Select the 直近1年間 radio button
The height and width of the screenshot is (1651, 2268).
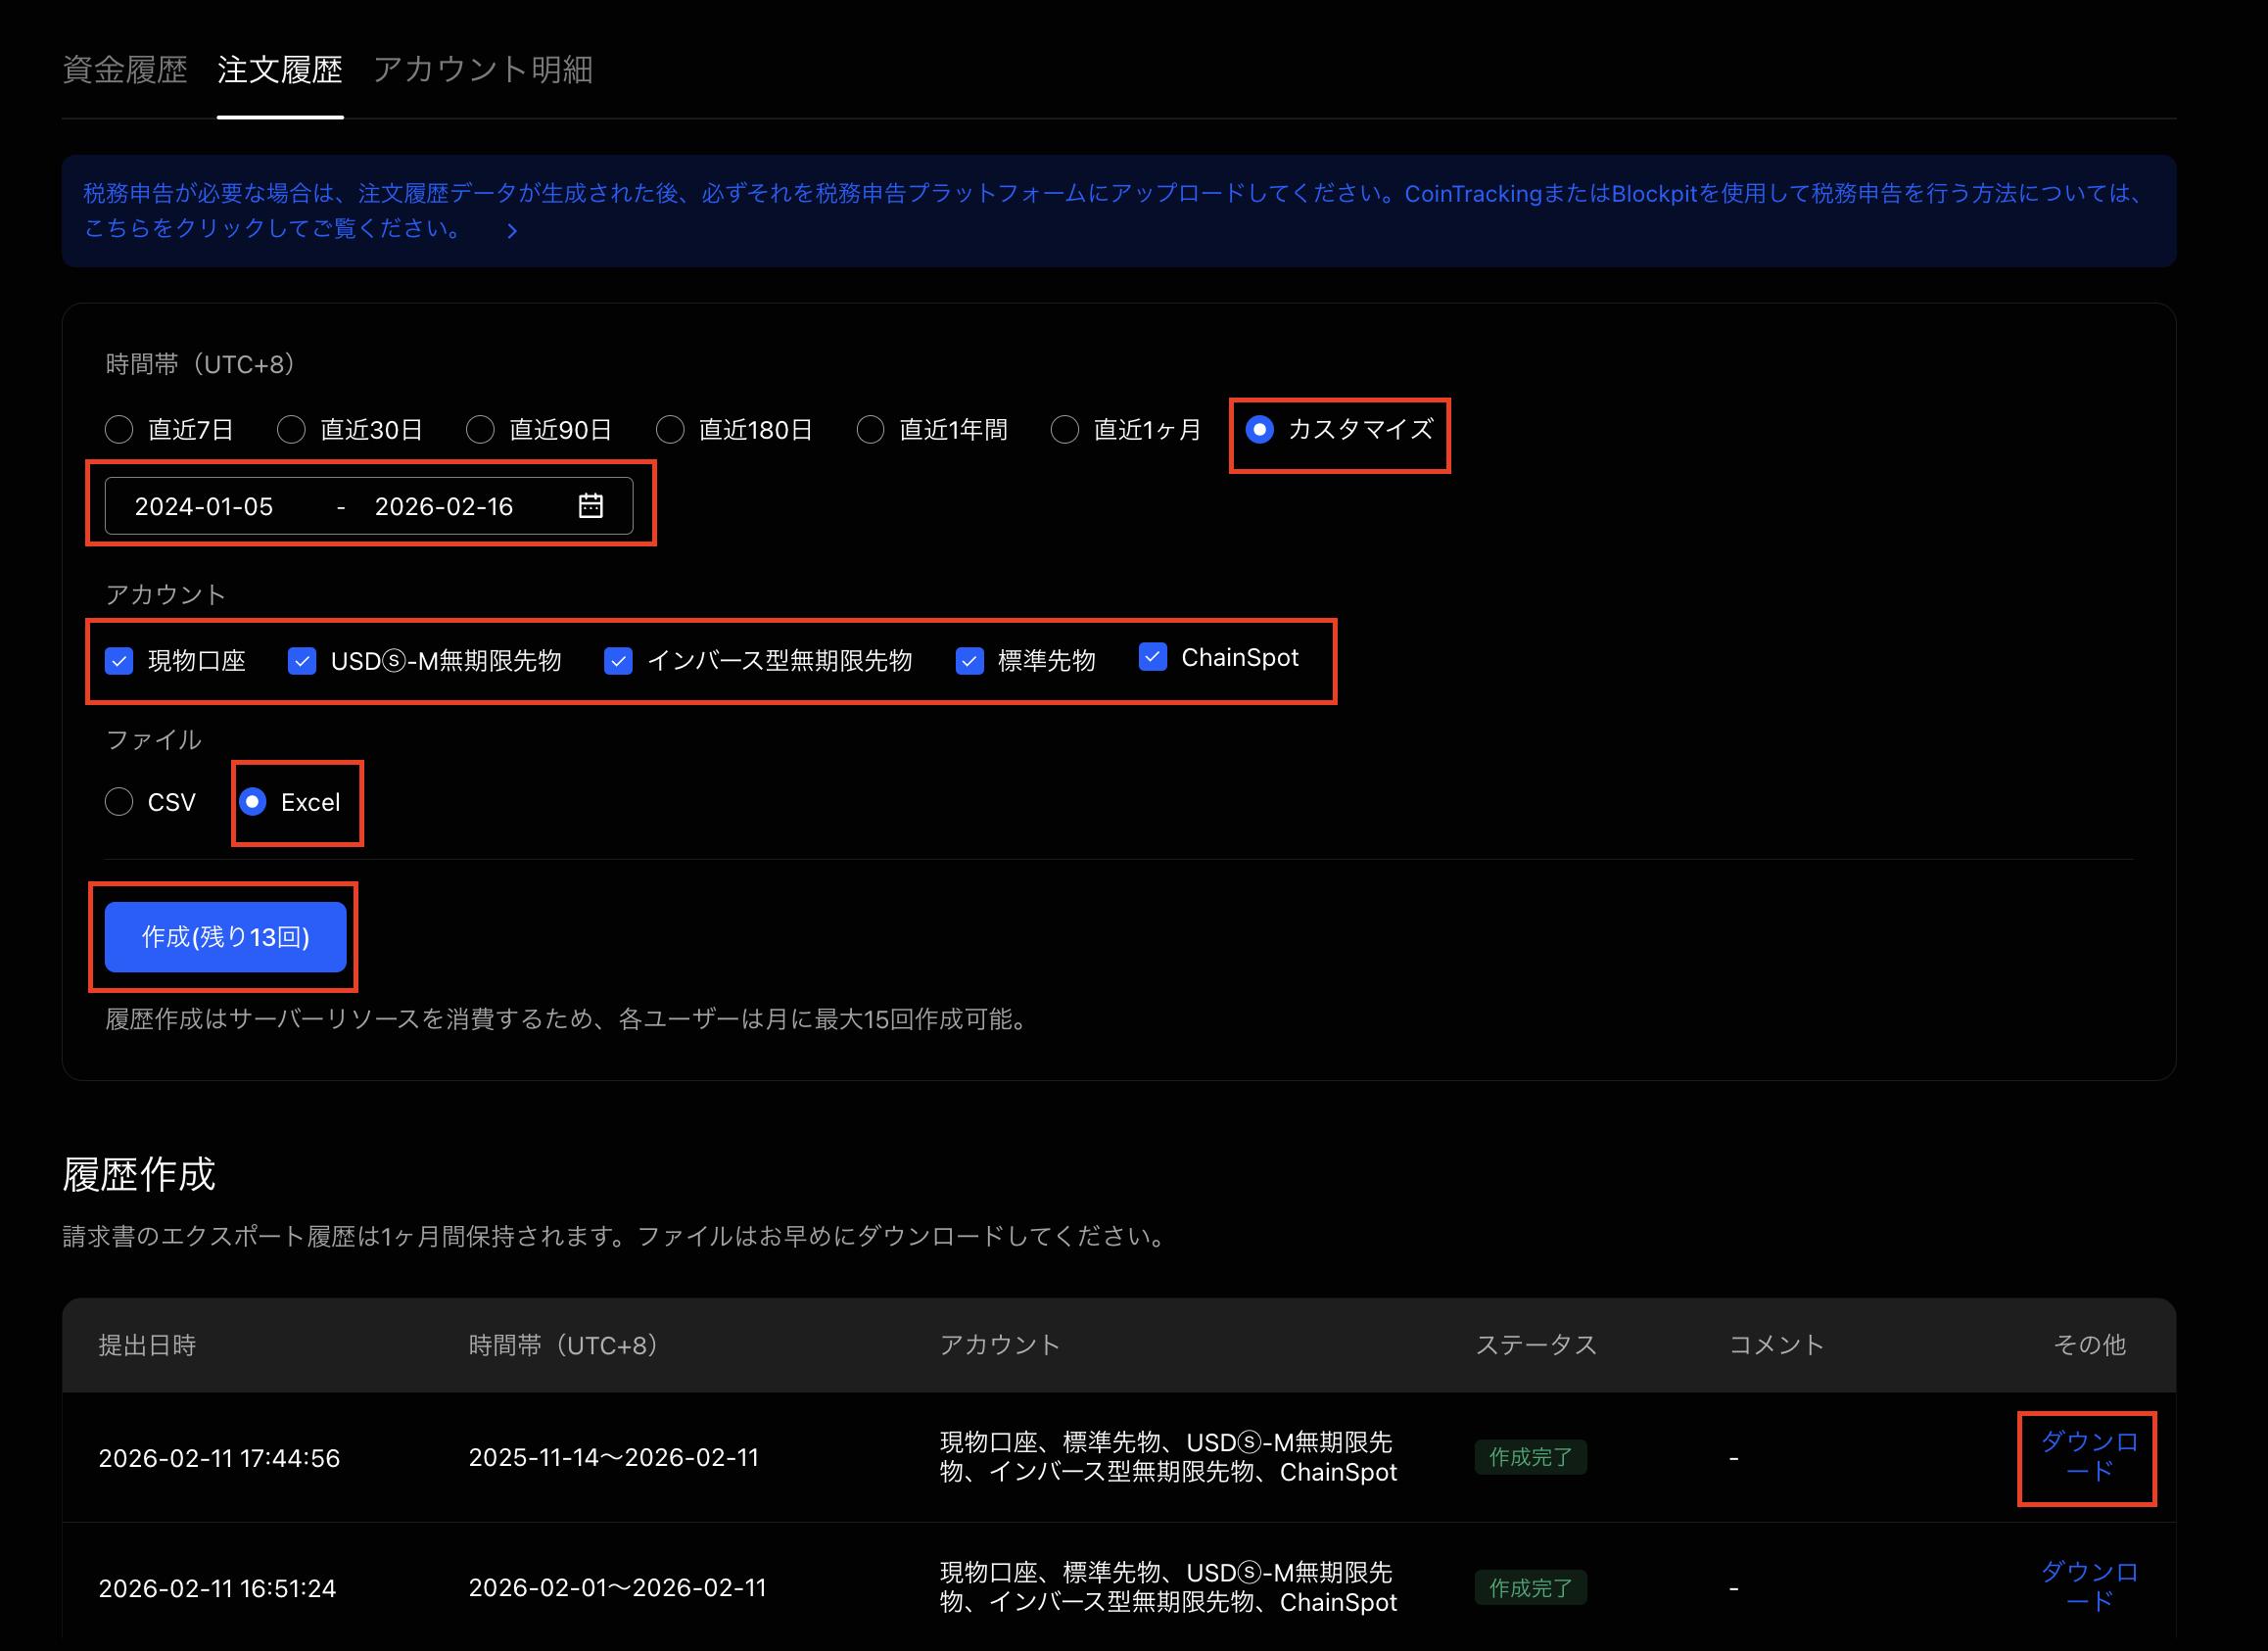(x=871, y=430)
